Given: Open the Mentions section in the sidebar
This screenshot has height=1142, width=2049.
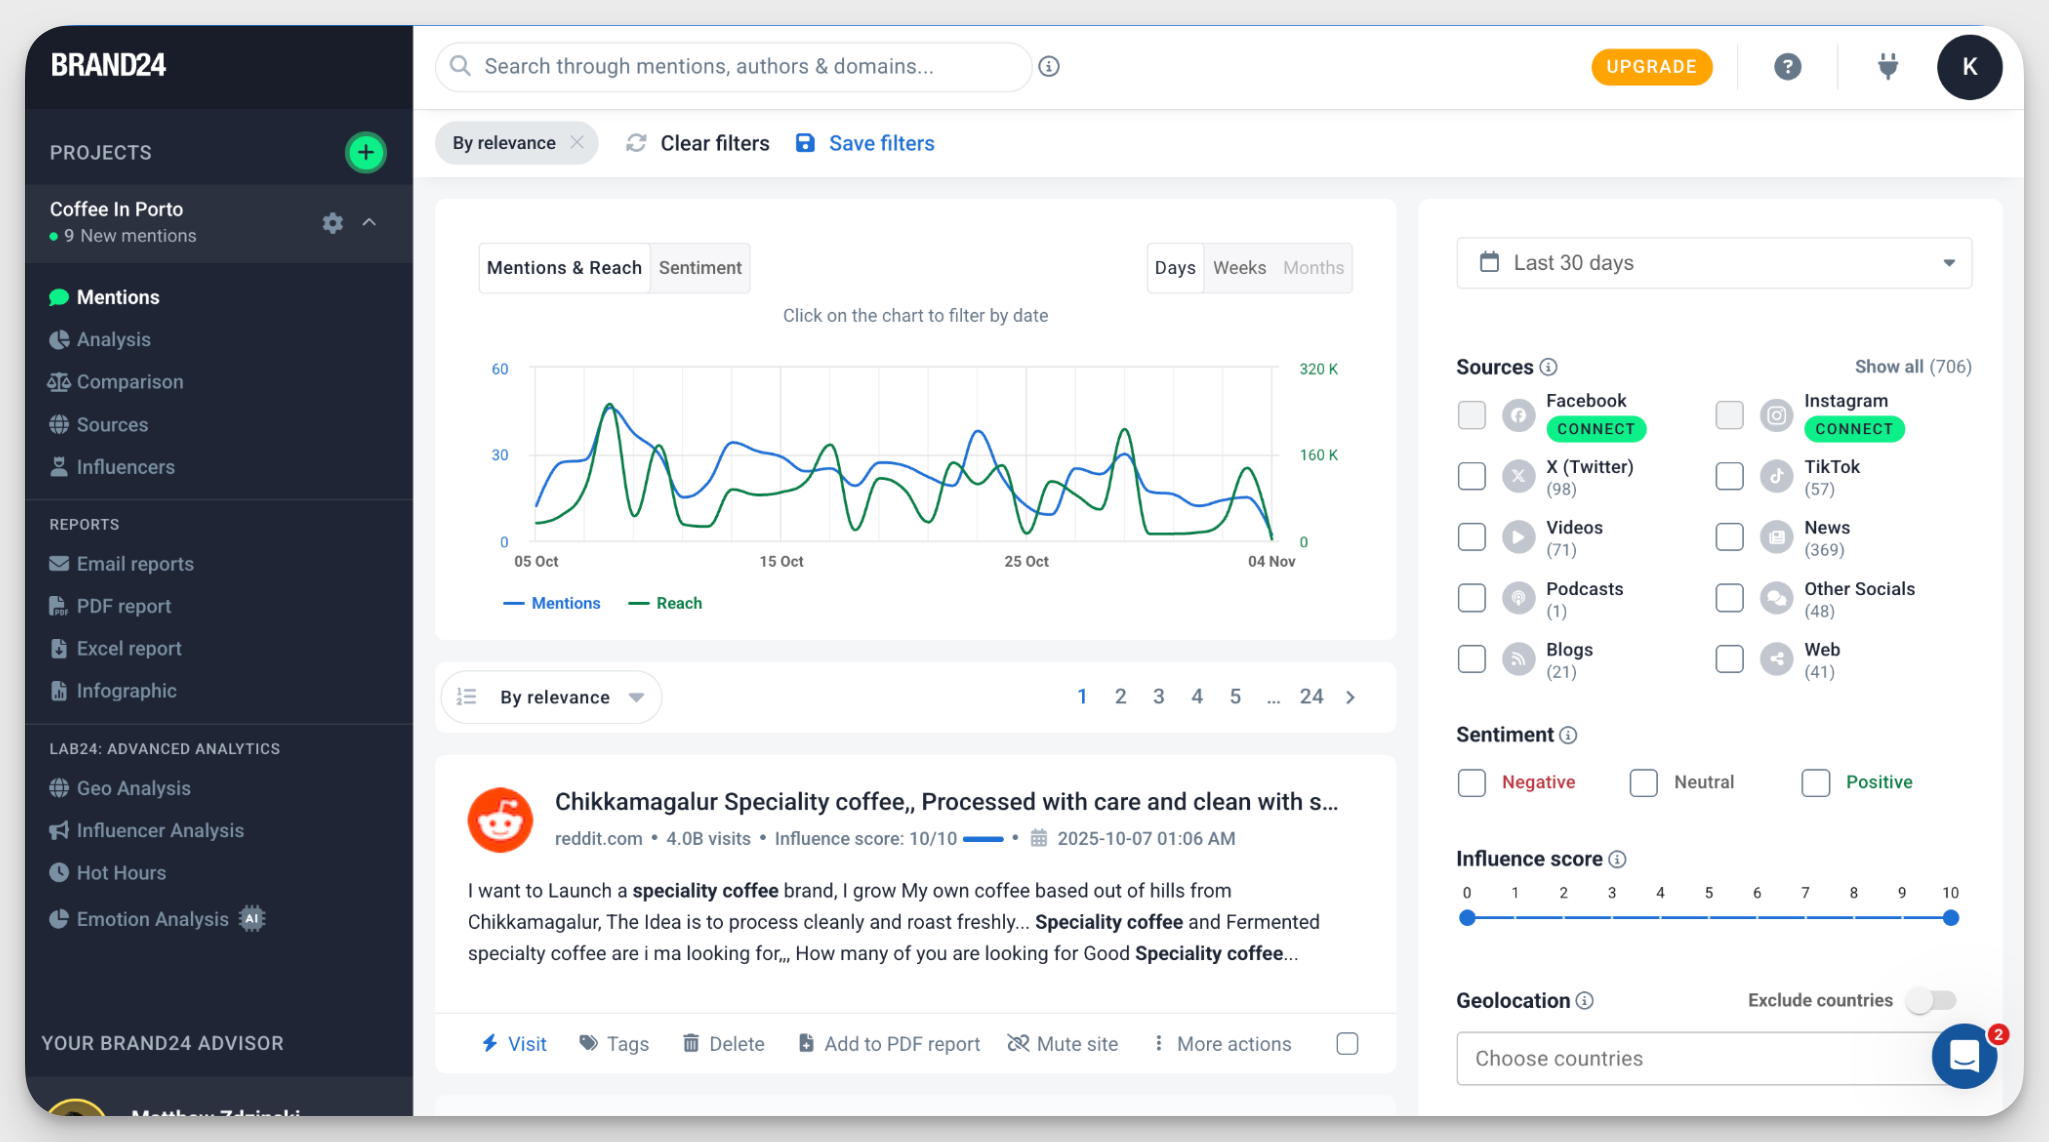Looking at the screenshot, I should pyautogui.click(x=117, y=296).
